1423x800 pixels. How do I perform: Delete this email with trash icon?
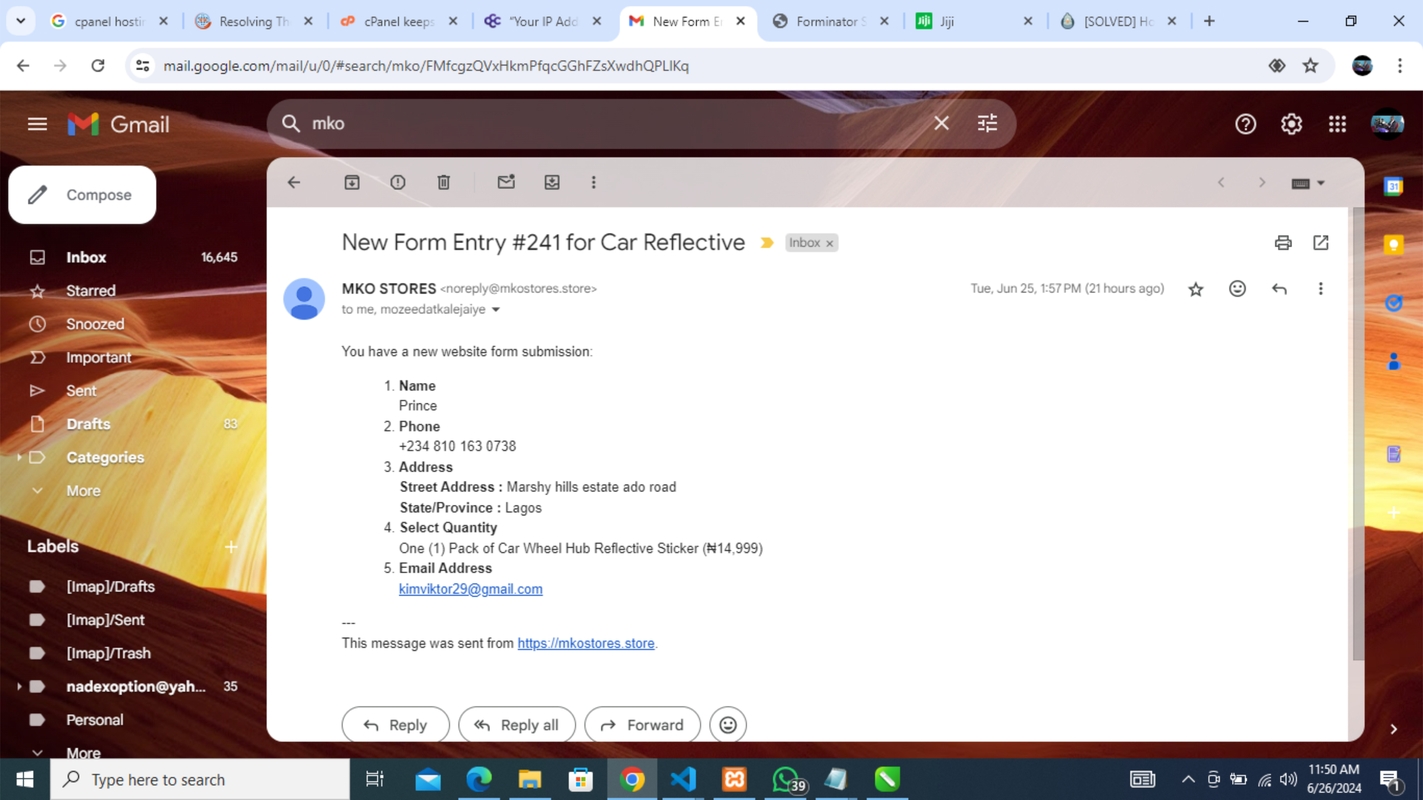tap(444, 183)
